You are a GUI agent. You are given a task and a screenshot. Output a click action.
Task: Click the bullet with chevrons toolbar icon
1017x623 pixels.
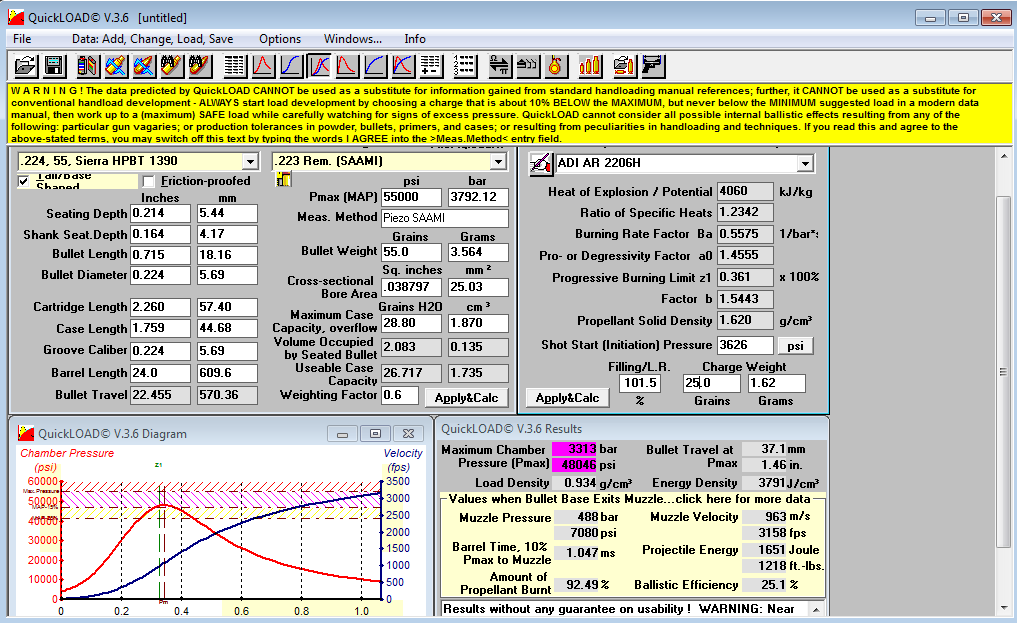point(527,65)
